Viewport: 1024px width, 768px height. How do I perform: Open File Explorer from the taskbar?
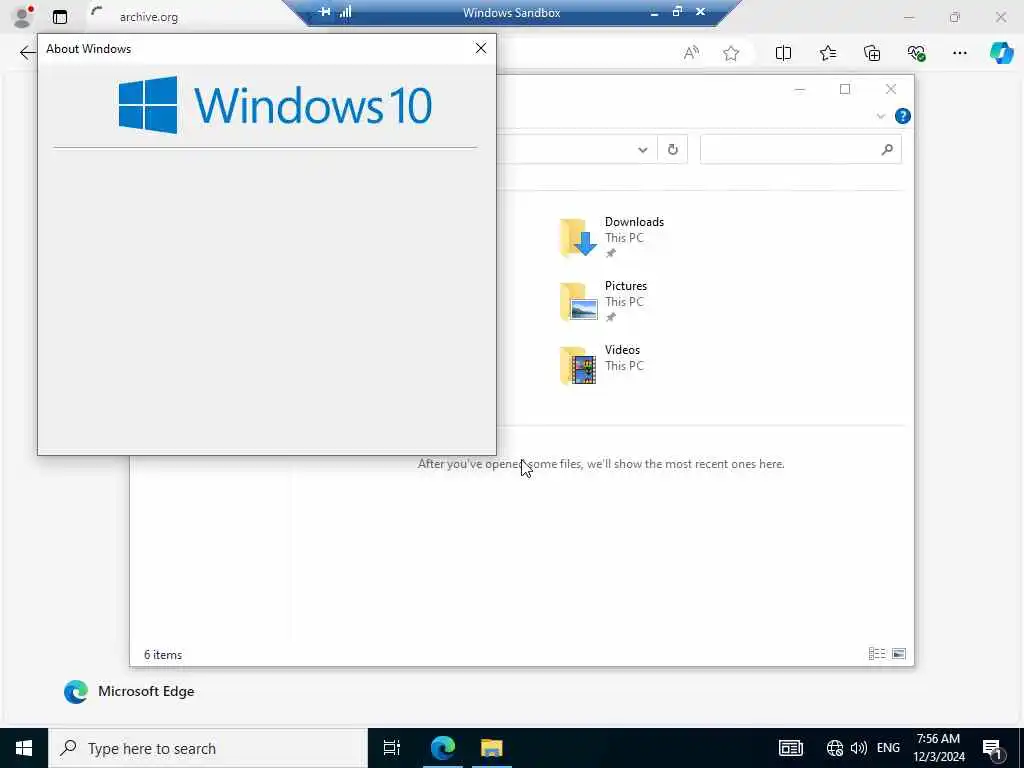(492, 748)
